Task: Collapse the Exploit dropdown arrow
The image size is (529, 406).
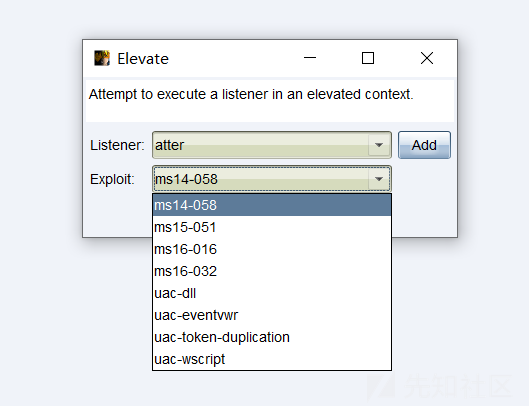Action: tap(379, 179)
